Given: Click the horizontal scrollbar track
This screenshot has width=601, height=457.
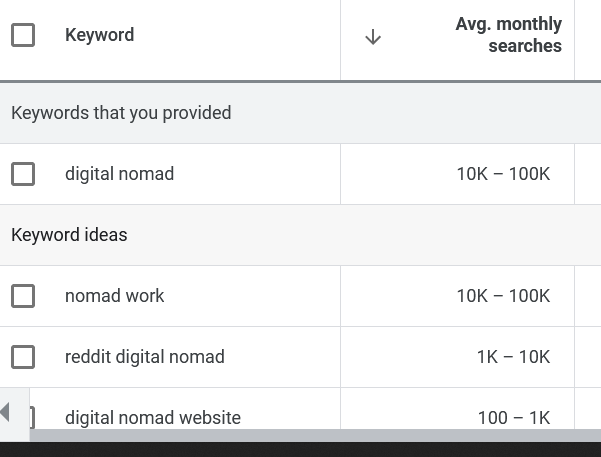Looking at the screenshot, I should click(300, 435).
